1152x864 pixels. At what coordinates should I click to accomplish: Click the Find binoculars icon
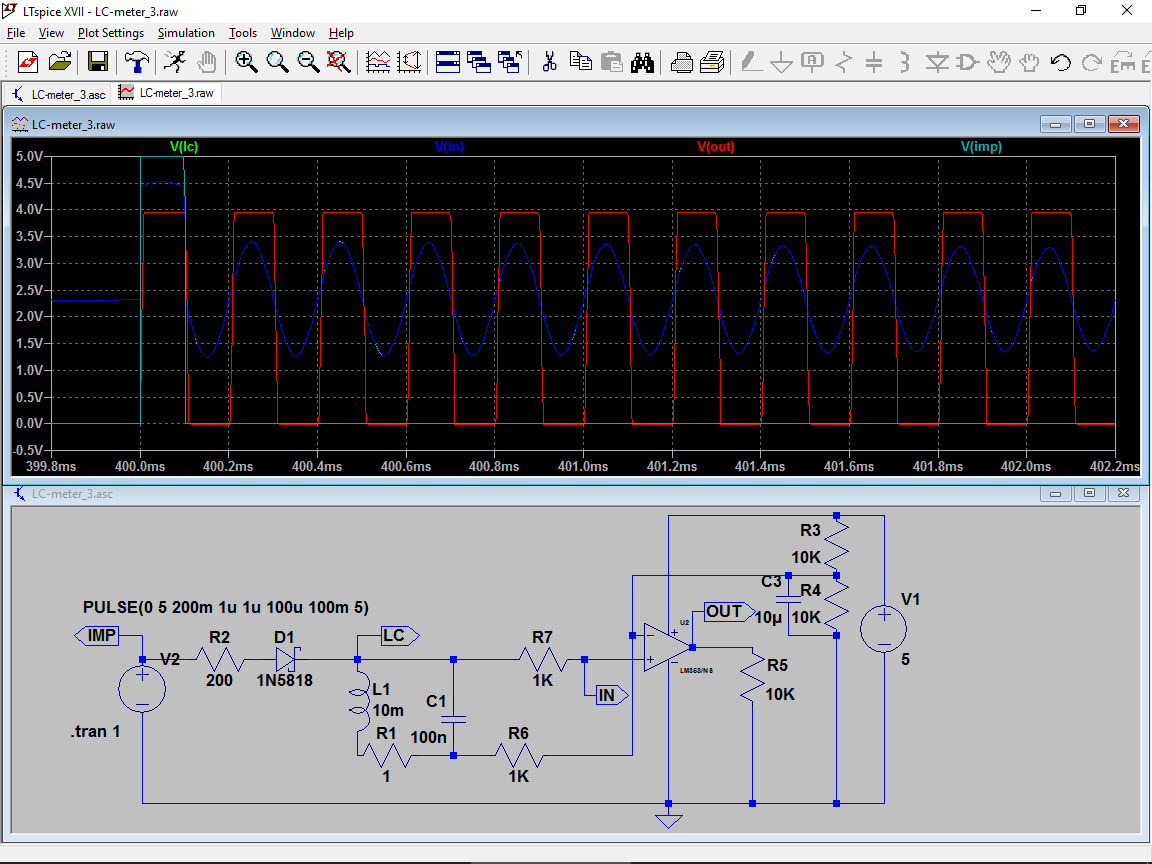click(x=642, y=63)
